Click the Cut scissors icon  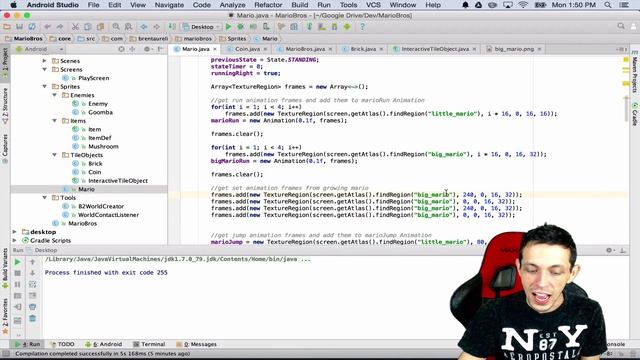[75, 27]
